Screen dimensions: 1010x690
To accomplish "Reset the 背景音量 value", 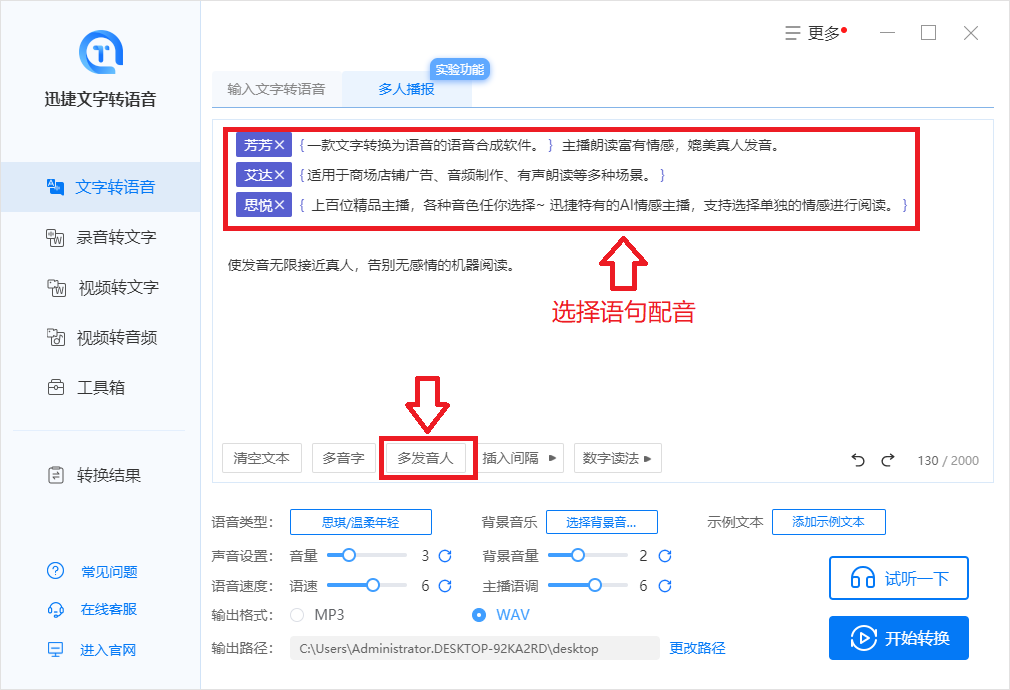I will (665, 555).
